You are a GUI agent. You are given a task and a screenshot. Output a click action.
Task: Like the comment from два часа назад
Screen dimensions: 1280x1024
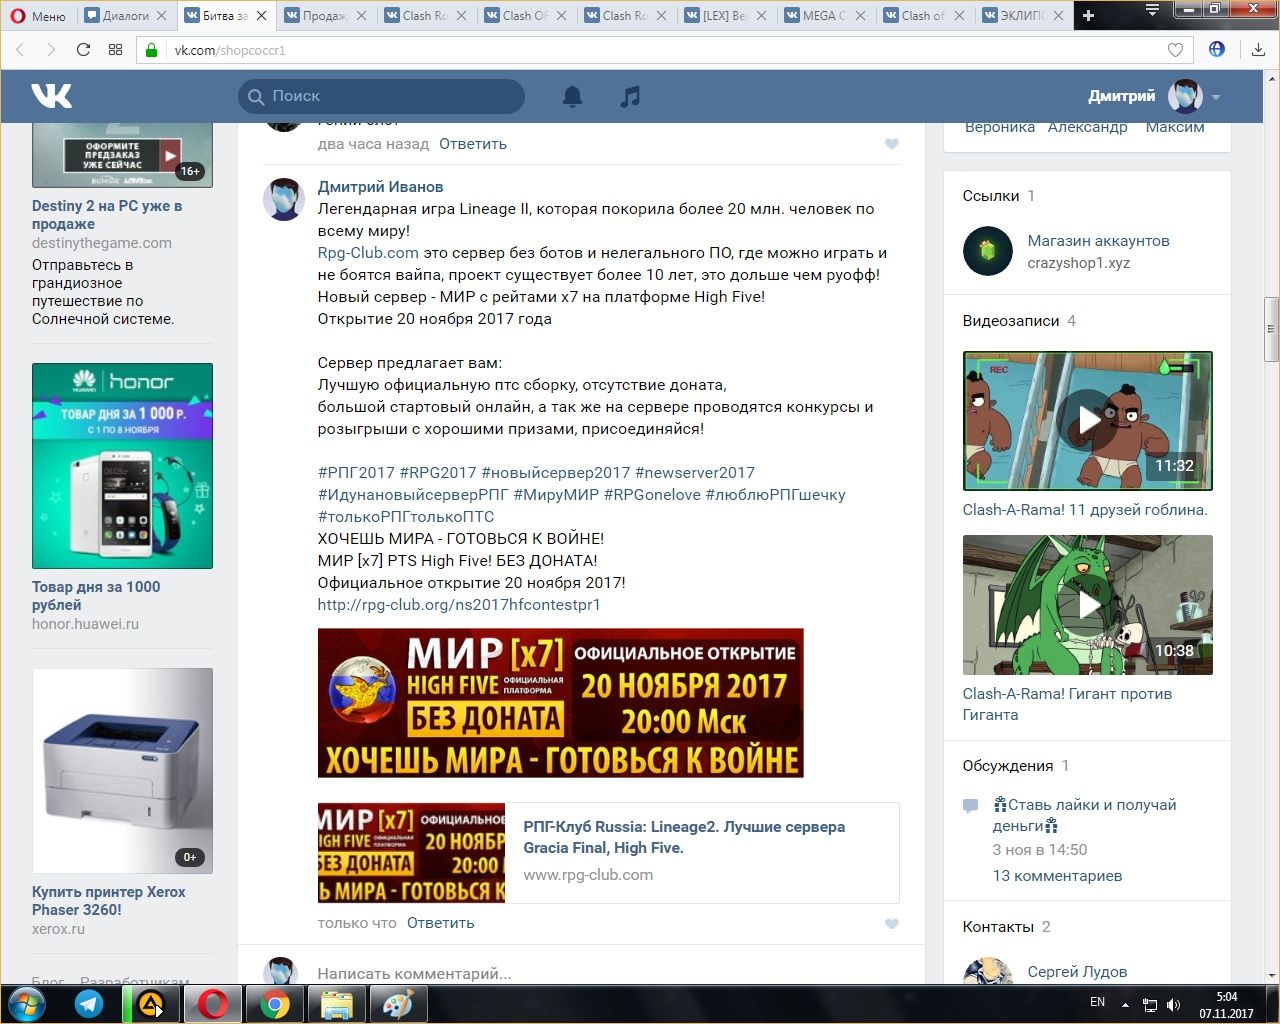(892, 144)
